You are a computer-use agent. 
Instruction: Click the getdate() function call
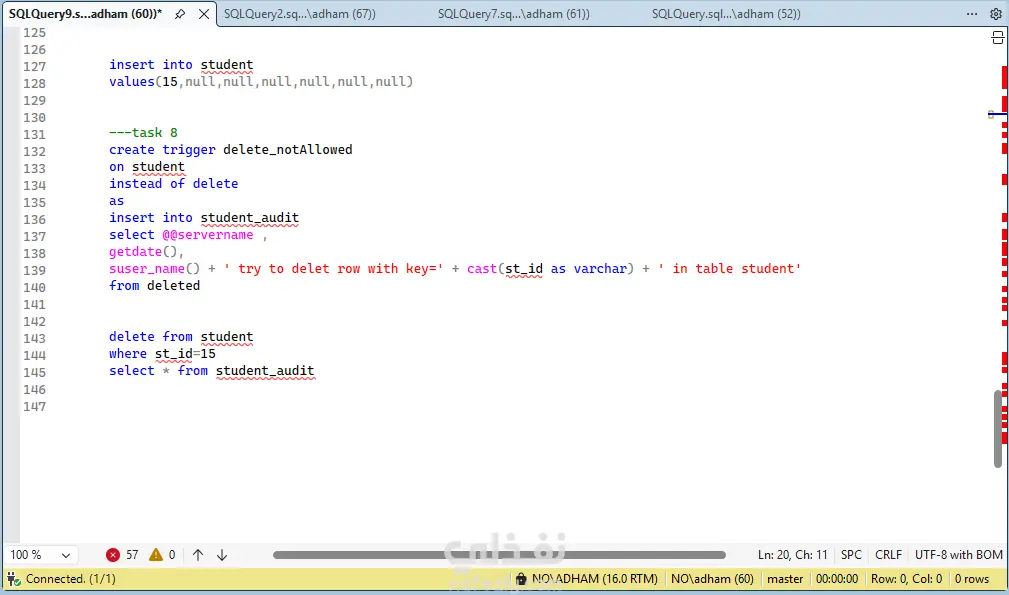[x=143, y=252]
